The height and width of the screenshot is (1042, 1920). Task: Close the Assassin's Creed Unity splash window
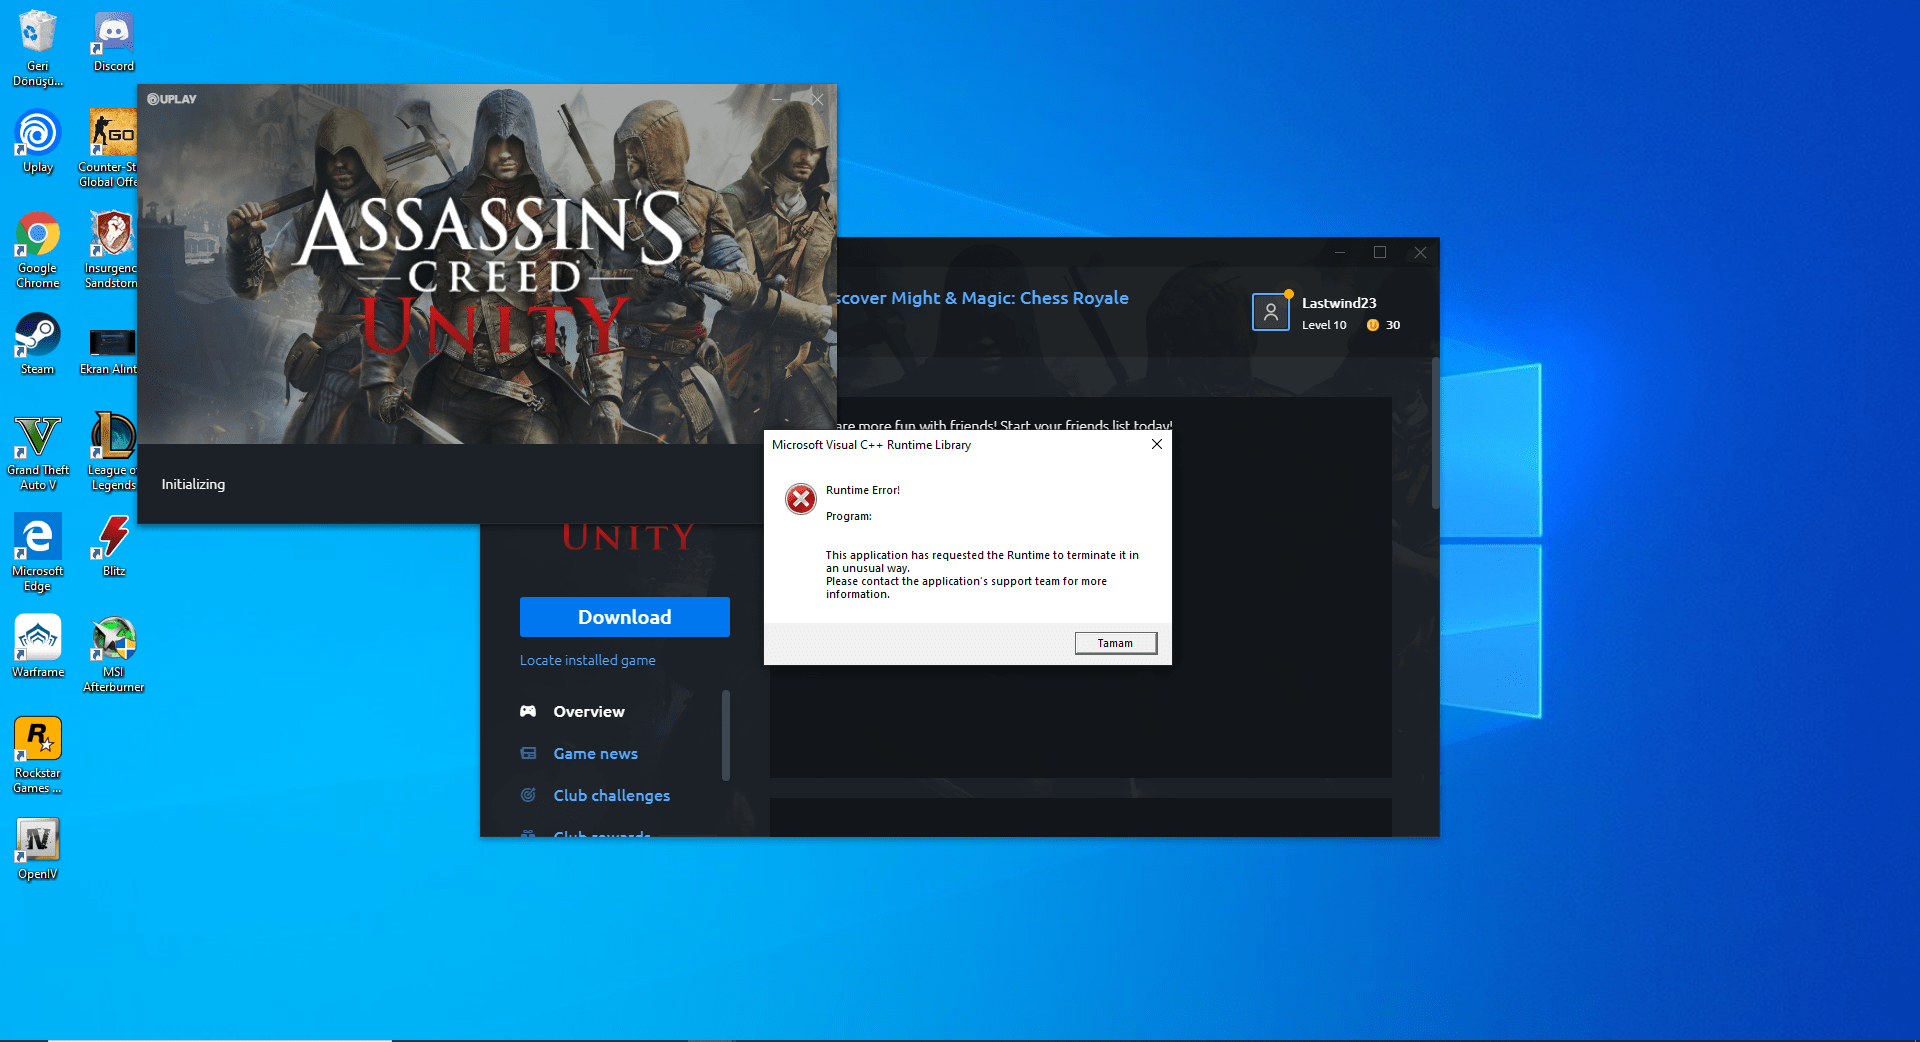tap(818, 99)
